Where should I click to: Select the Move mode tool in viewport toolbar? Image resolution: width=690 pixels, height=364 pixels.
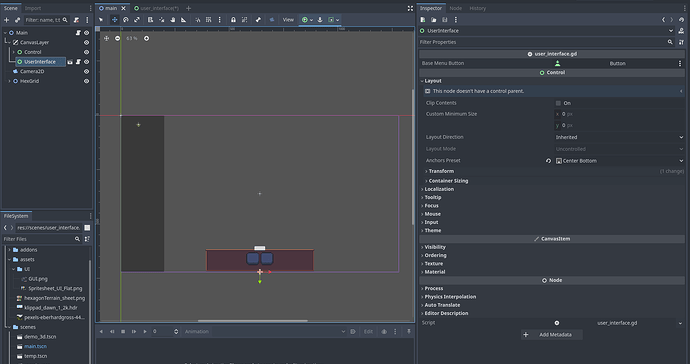[x=114, y=20]
